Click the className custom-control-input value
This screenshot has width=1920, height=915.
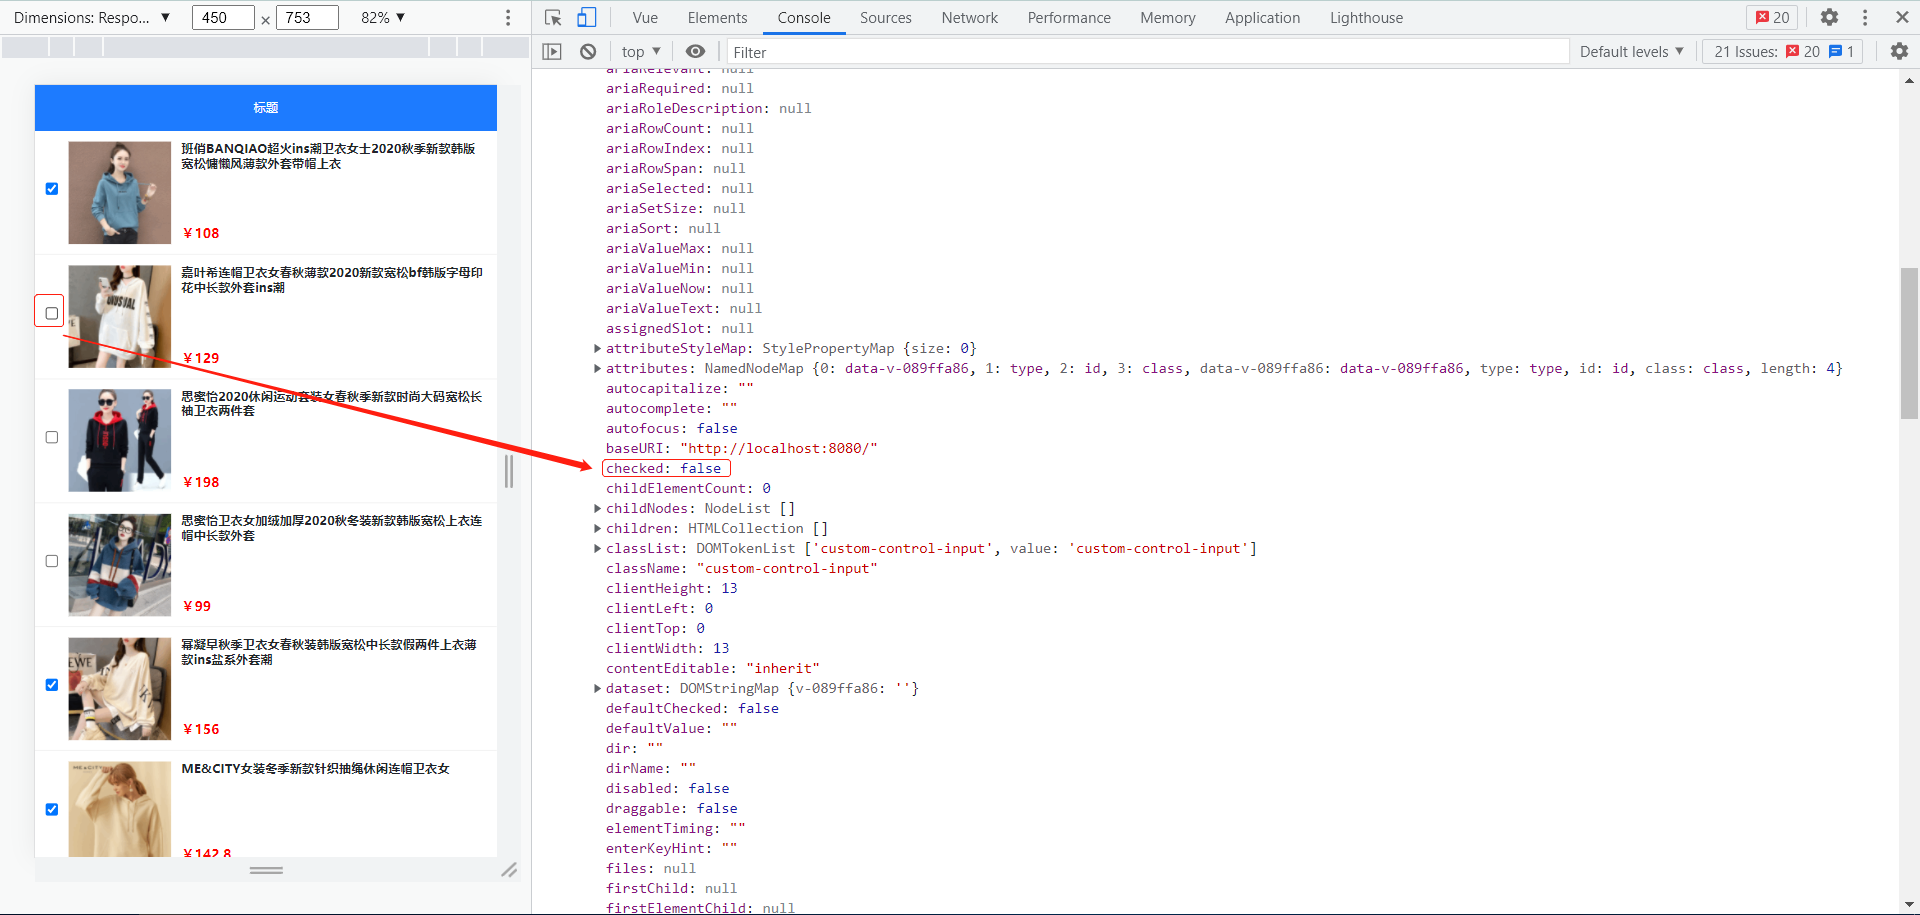point(787,568)
